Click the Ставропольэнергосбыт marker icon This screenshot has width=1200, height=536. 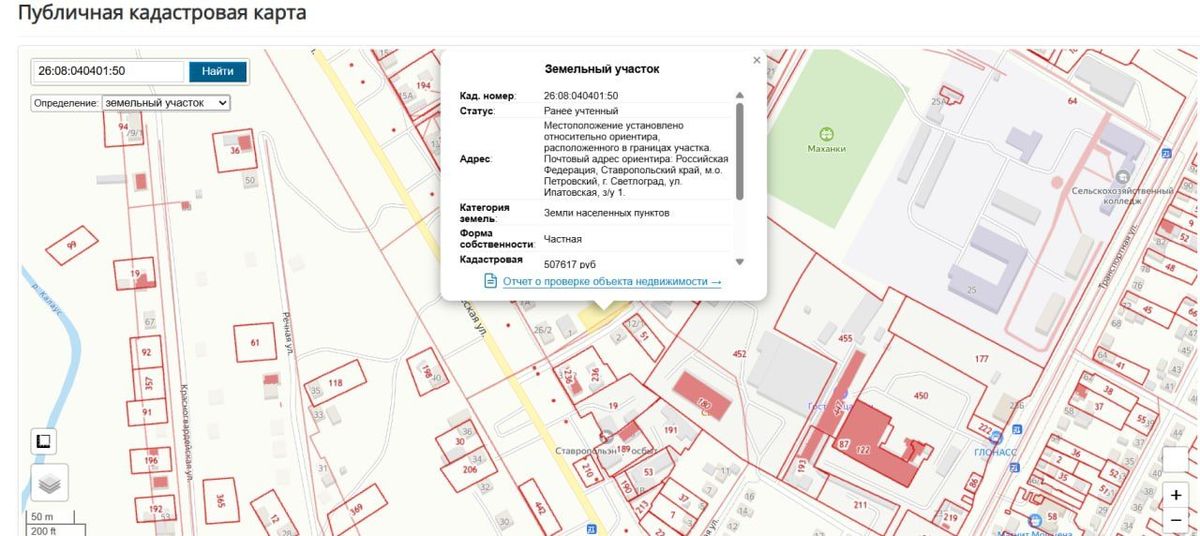click(605, 437)
